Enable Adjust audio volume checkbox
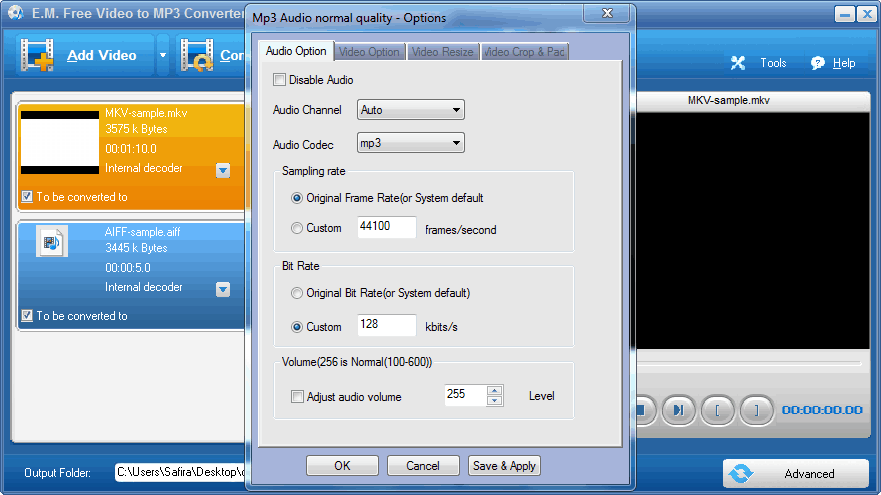Viewport: 881px width, 495px height. pos(297,397)
